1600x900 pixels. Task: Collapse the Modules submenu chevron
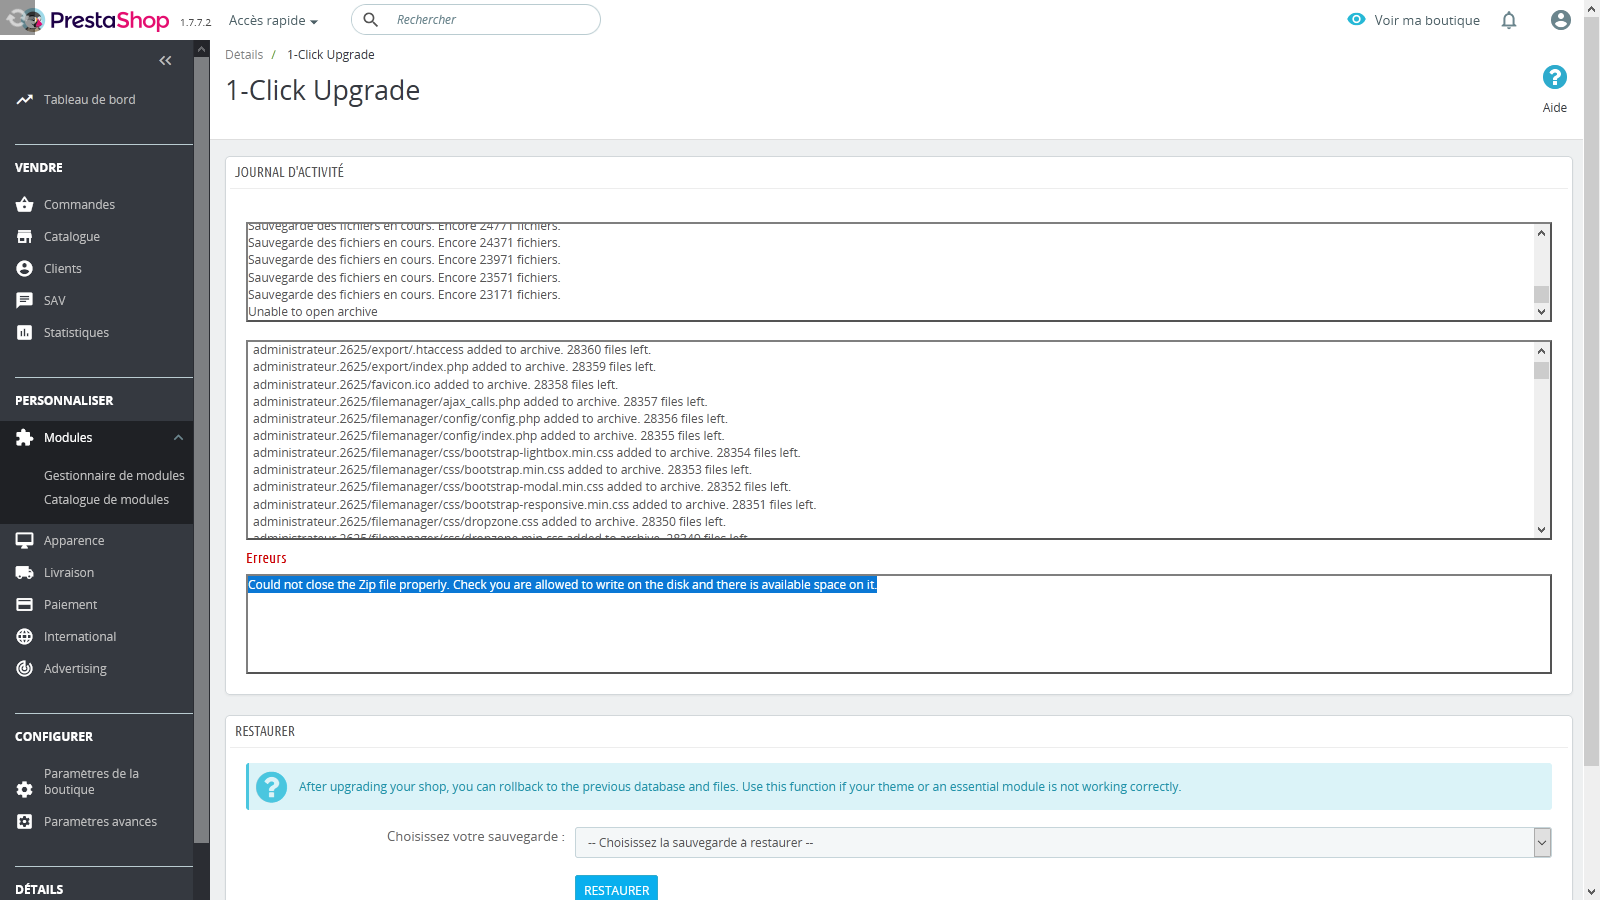coord(178,438)
